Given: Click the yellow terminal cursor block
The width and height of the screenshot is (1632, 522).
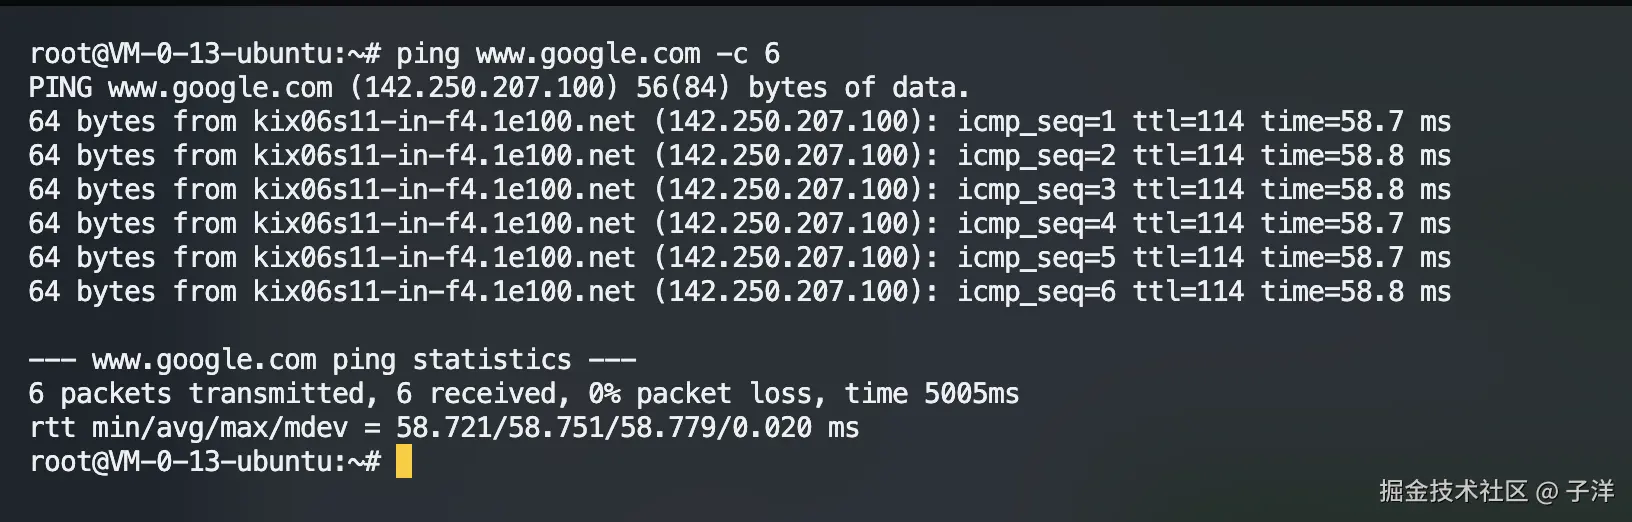Looking at the screenshot, I should pos(404,462).
